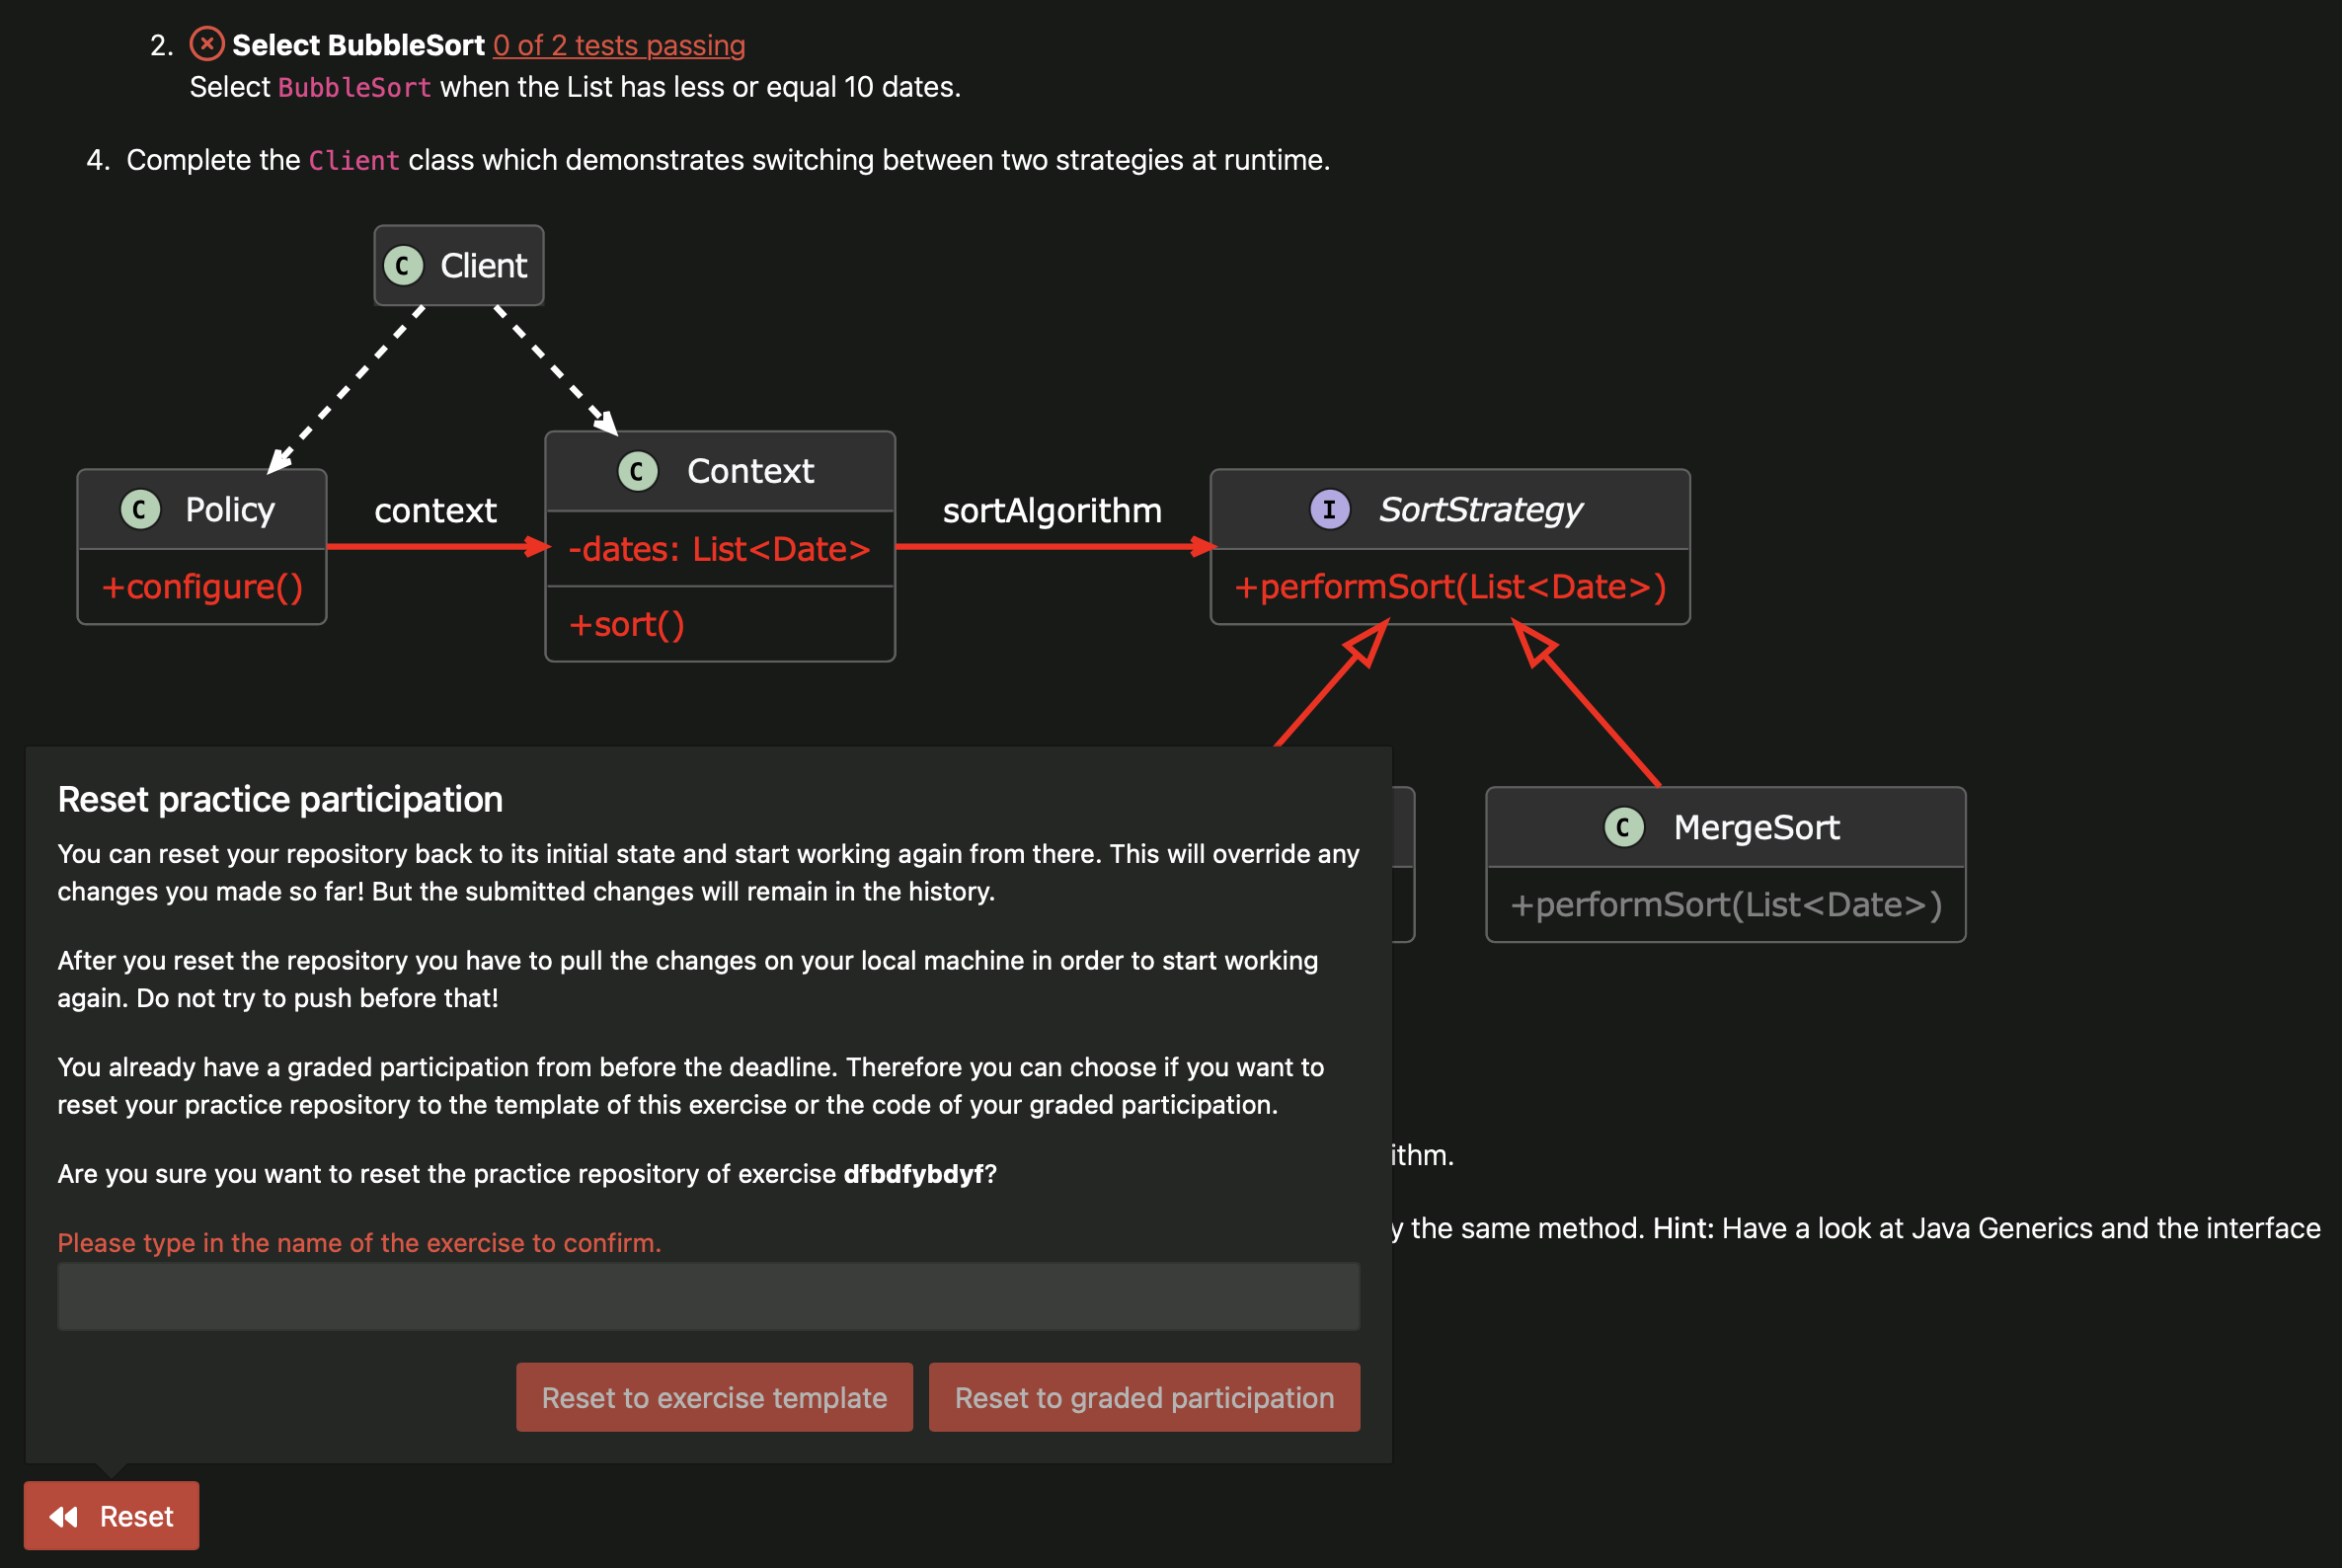
Task: Click the interface icon on SortStrategy
Action: (1328, 509)
